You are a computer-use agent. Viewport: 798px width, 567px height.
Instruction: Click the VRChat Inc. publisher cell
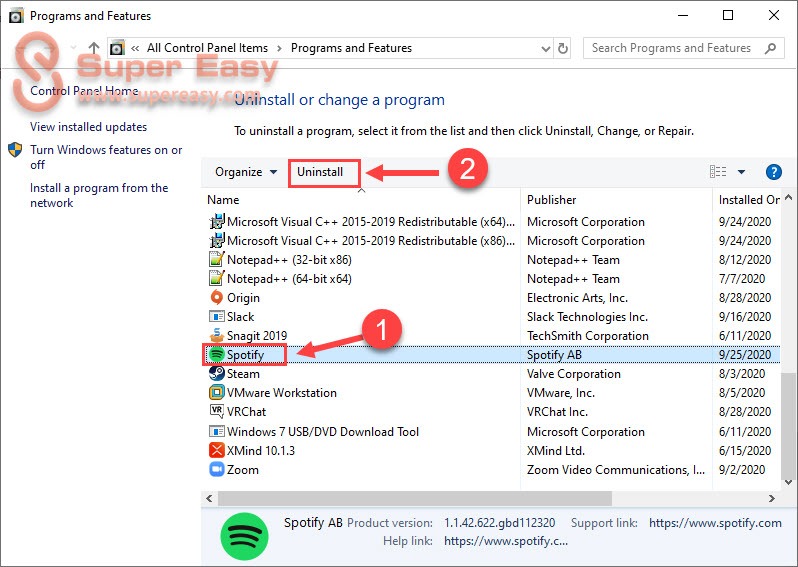pyautogui.click(x=557, y=412)
